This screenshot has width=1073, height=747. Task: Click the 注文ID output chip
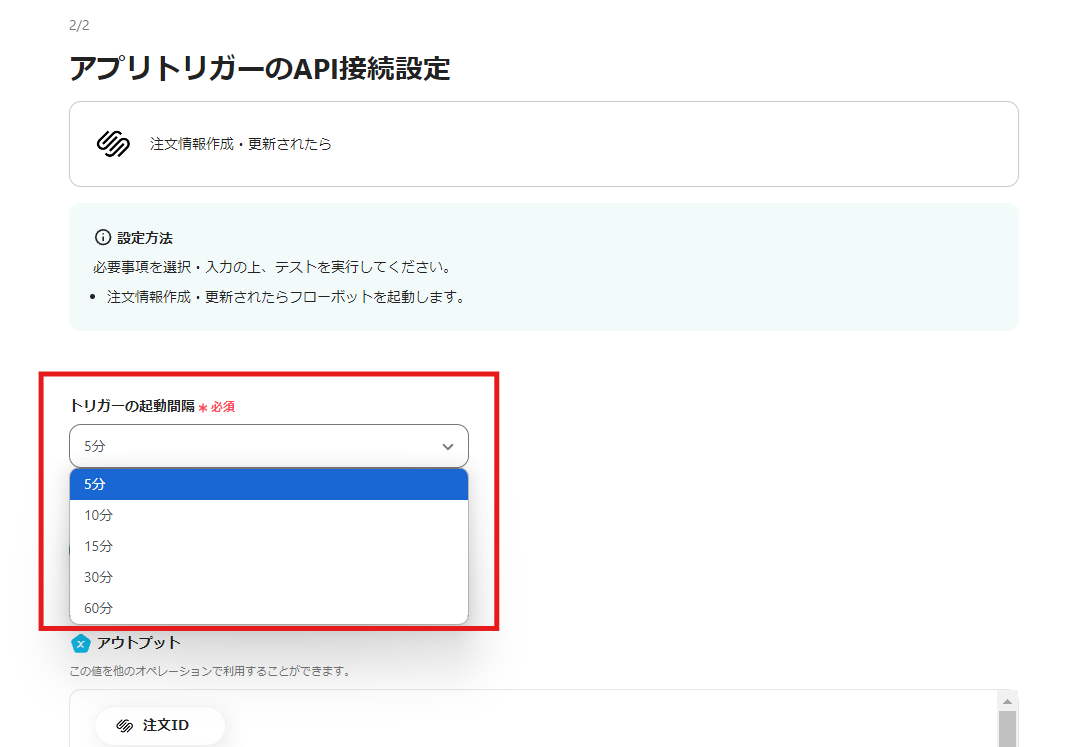pyautogui.click(x=159, y=726)
